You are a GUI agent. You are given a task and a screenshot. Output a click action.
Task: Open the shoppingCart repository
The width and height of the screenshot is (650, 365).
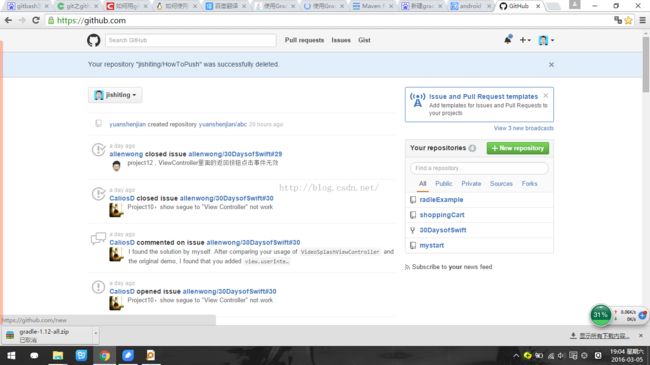pyautogui.click(x=442, y=215)
